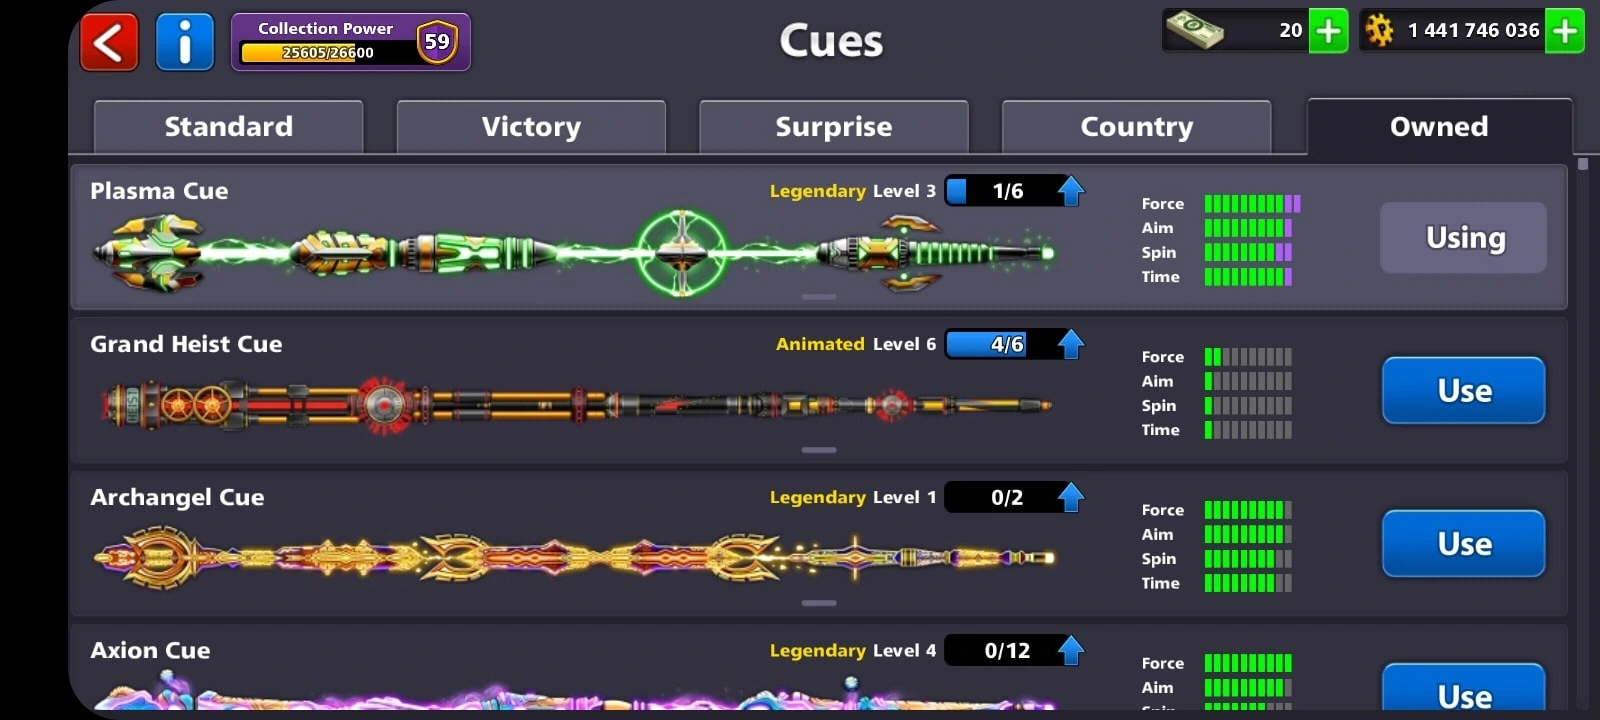This screenshot has height=720, width=1600.
Task: Tap the red back arrow button
Action: (109, 42)
